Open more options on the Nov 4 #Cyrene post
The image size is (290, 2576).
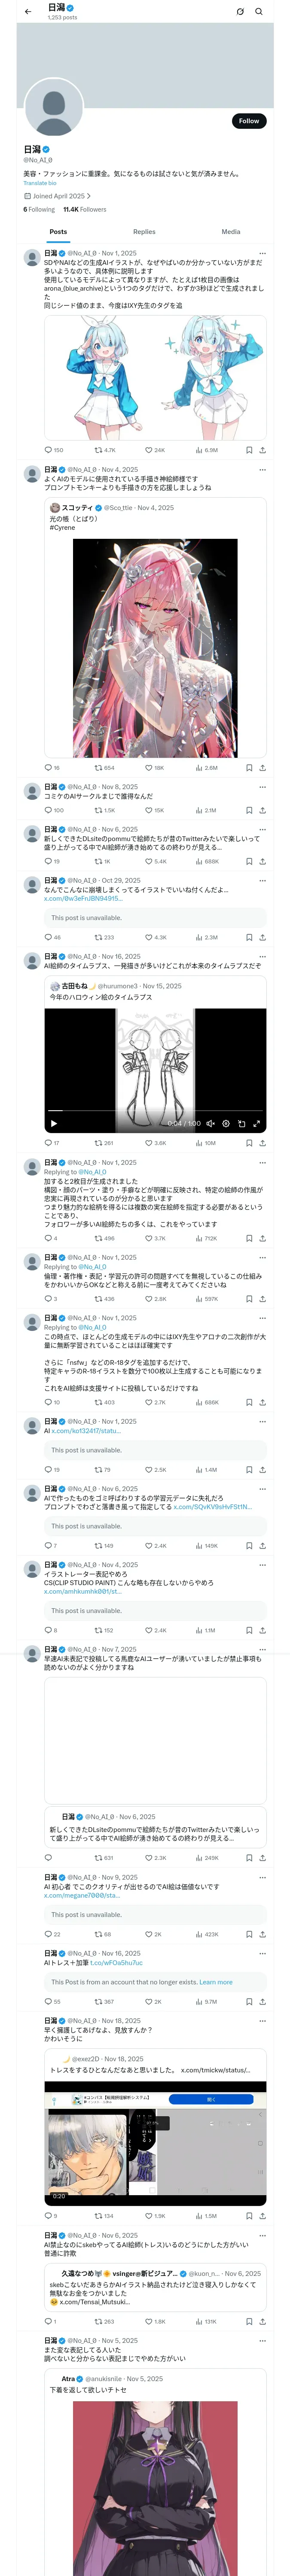(262, 469)
